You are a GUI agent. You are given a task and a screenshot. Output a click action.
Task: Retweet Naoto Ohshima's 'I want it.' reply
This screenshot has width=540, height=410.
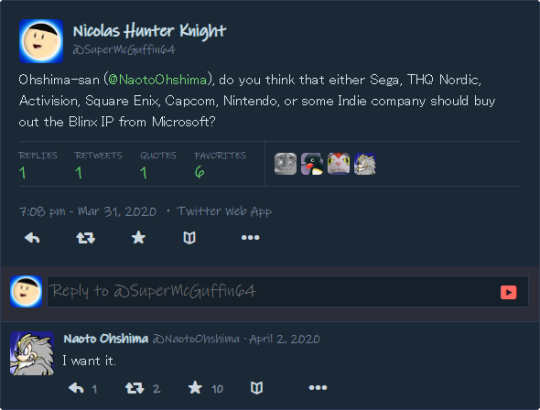click(135, 388)
